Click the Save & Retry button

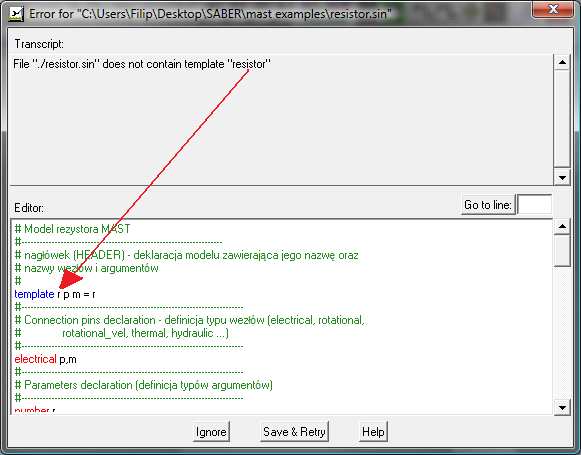(x=294, y=432)
